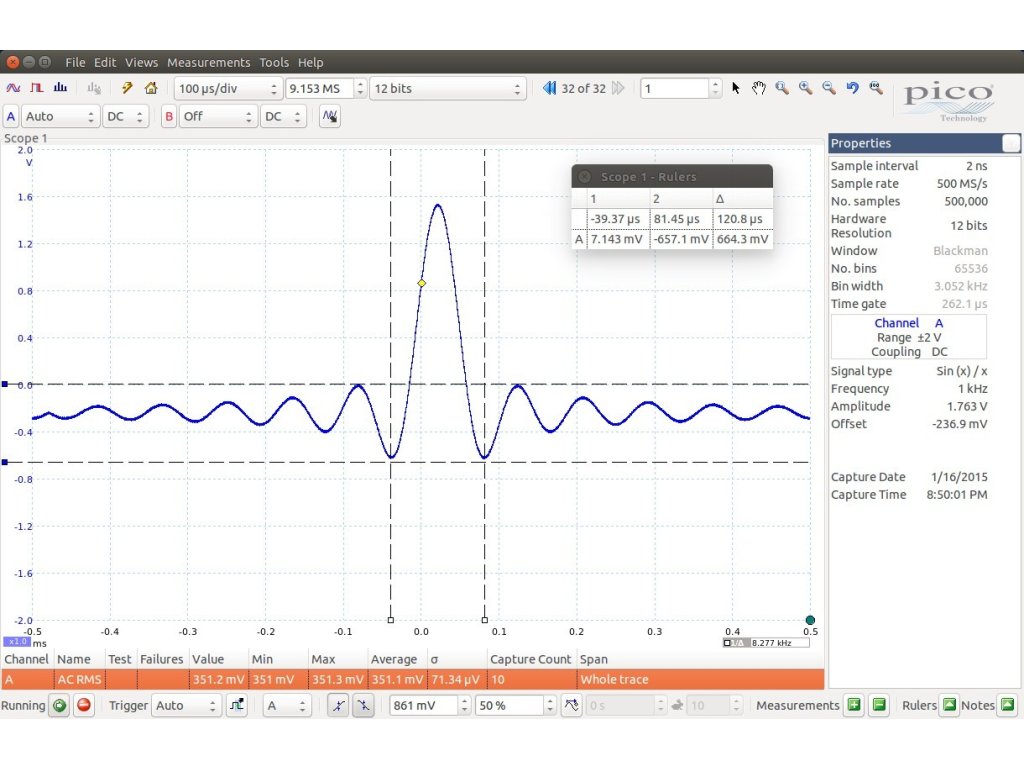Open Channel A DC coupling dropdown

tap(125, 116)
